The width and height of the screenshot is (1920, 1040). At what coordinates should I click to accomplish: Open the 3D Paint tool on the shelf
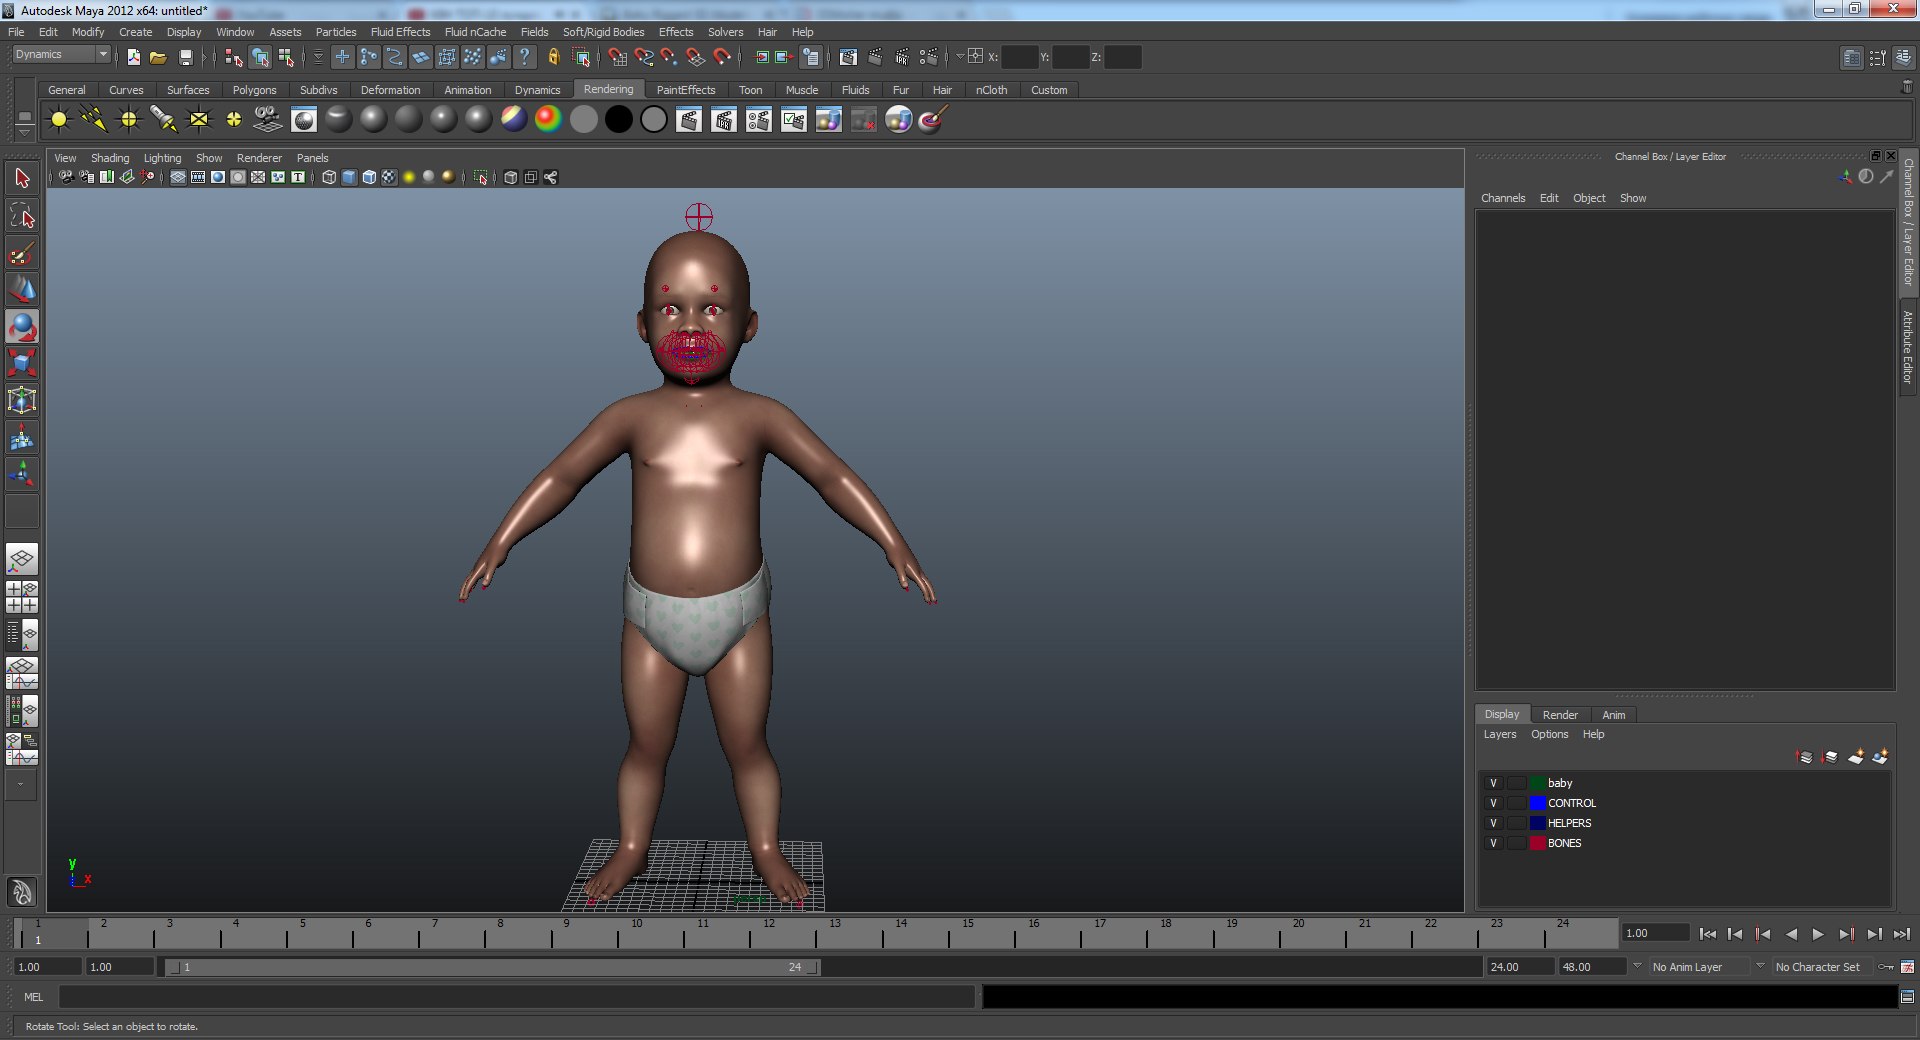pyautogui.click(x=933, y=120)
